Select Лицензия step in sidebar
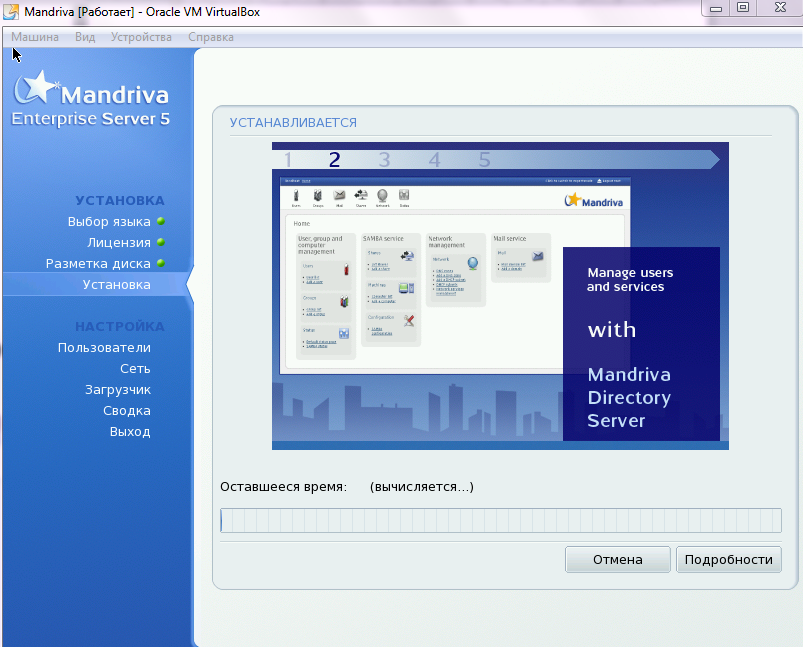The width and height of the screenshot is (803, 647). [x=119, y=243]
